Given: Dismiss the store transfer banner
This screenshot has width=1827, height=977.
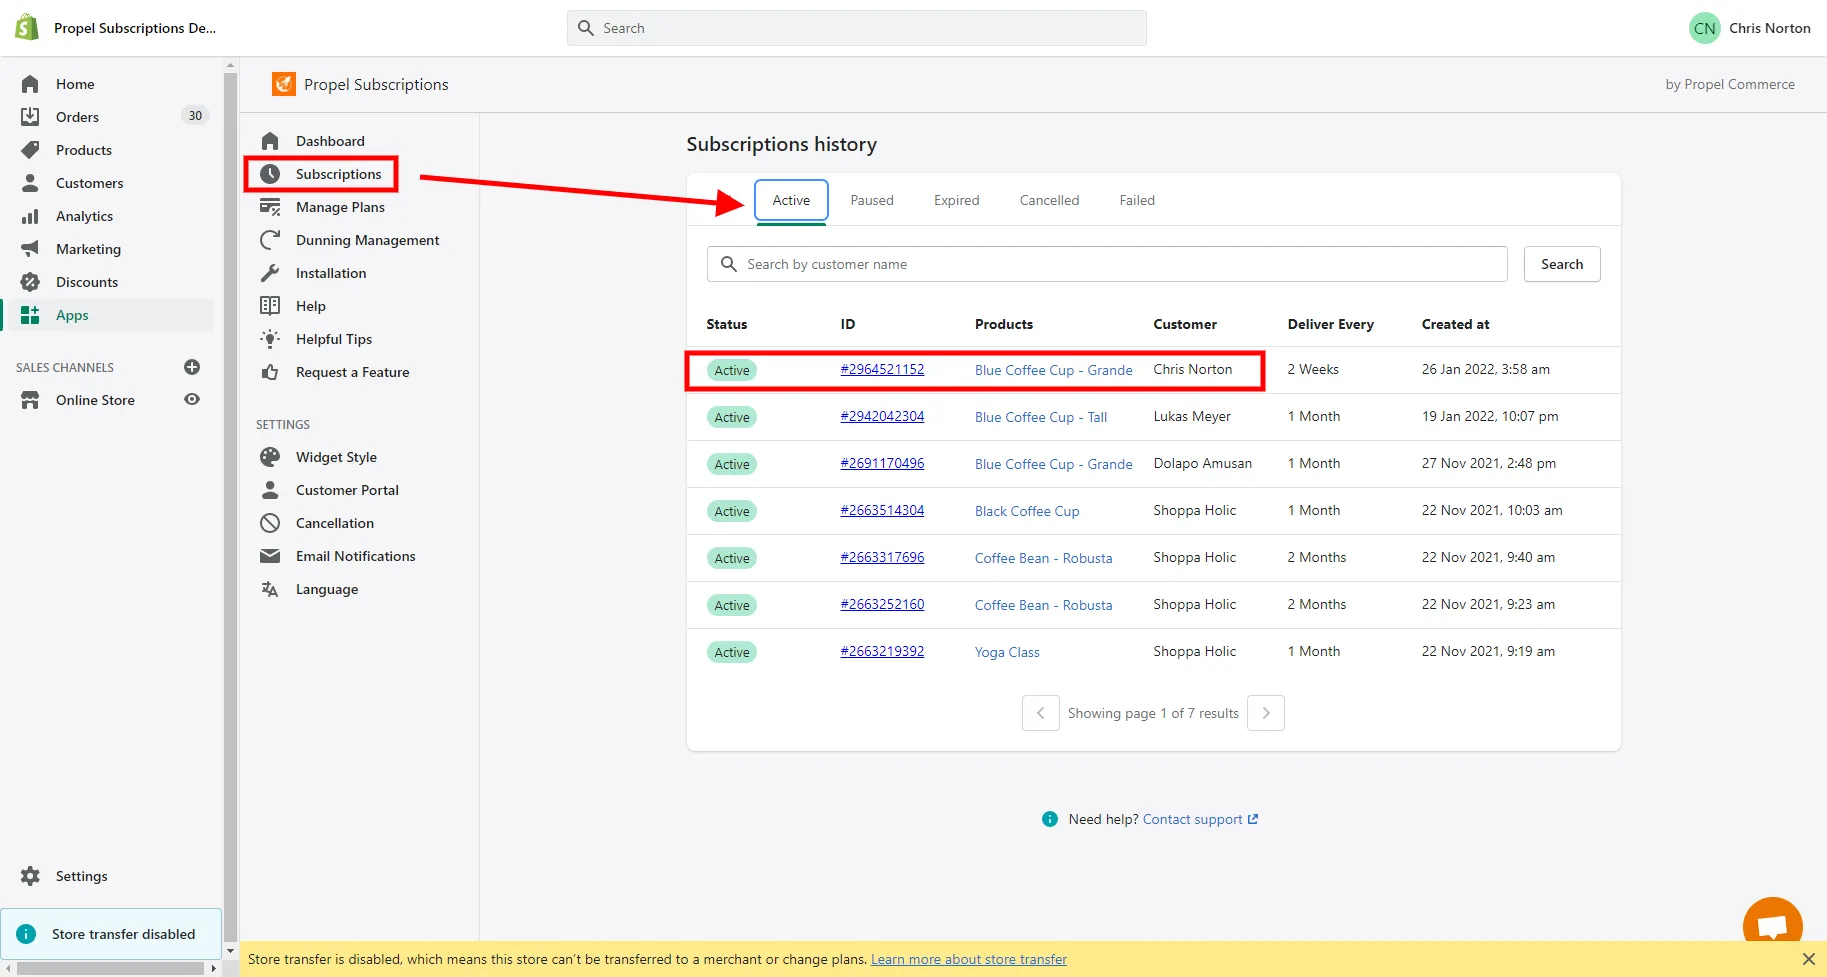Looking at the screenshot, I should click(x=1808, y=959).
